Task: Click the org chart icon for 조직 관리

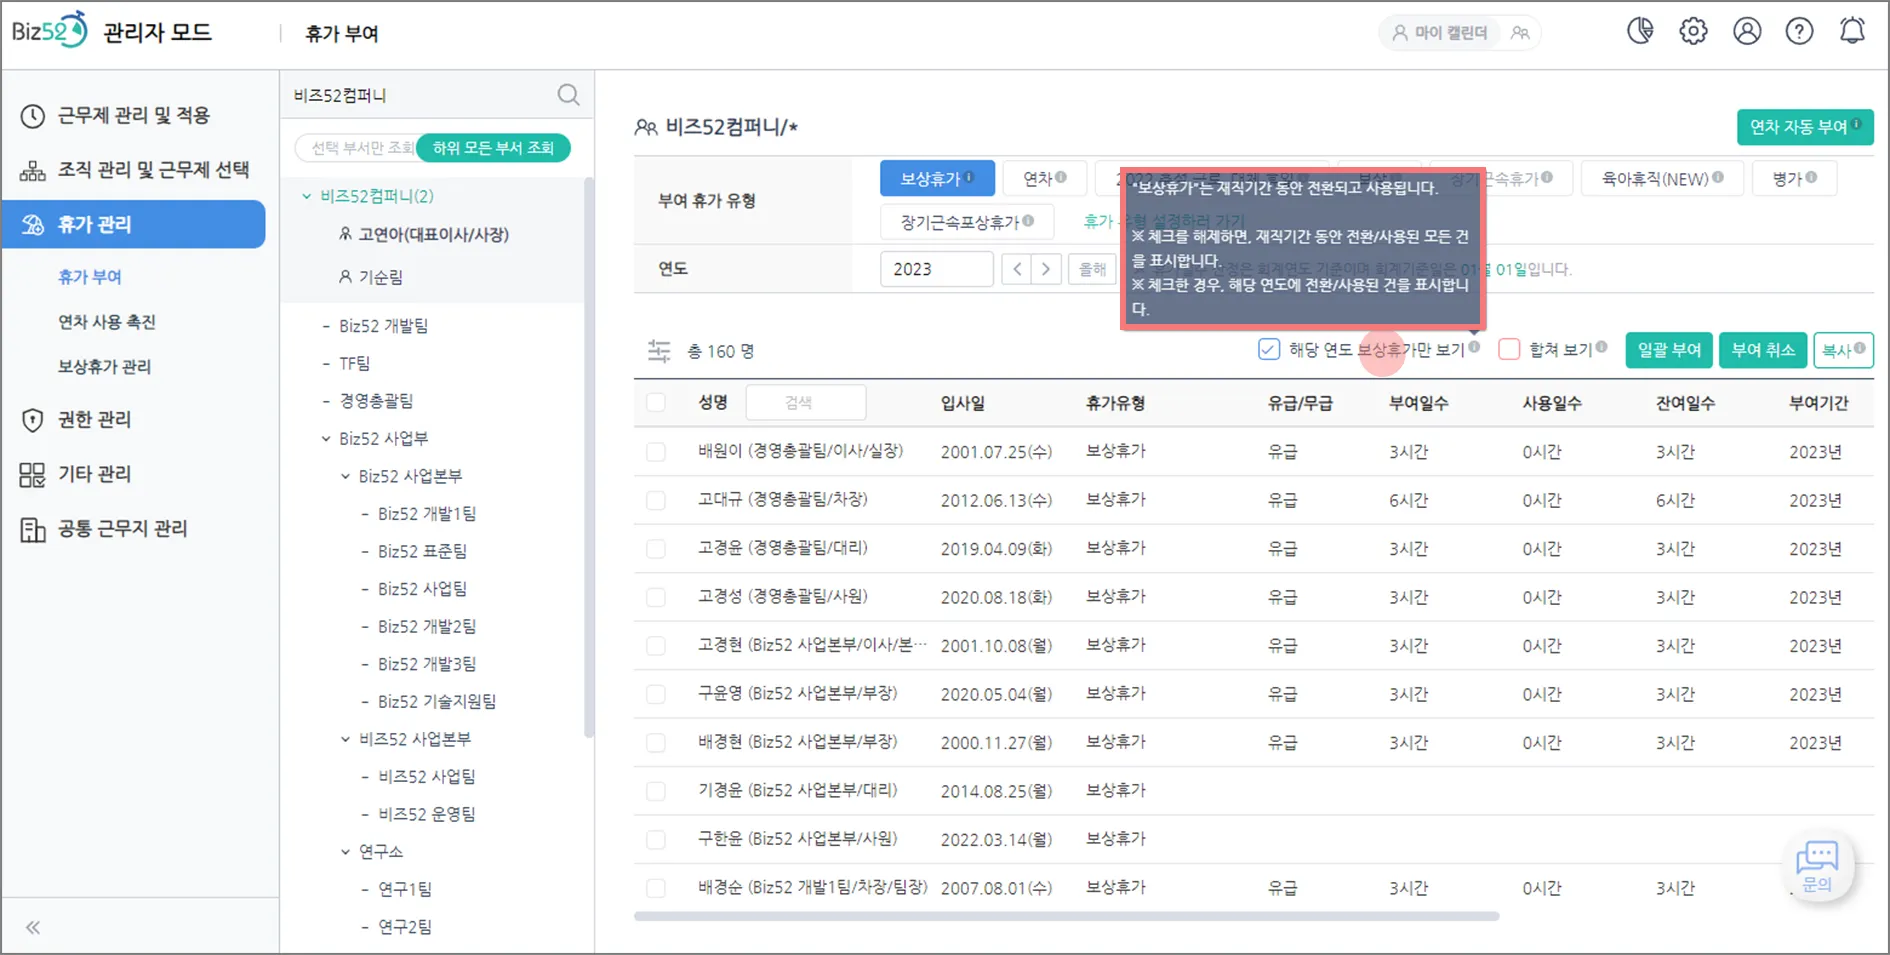Action: [x=33, y=170]
